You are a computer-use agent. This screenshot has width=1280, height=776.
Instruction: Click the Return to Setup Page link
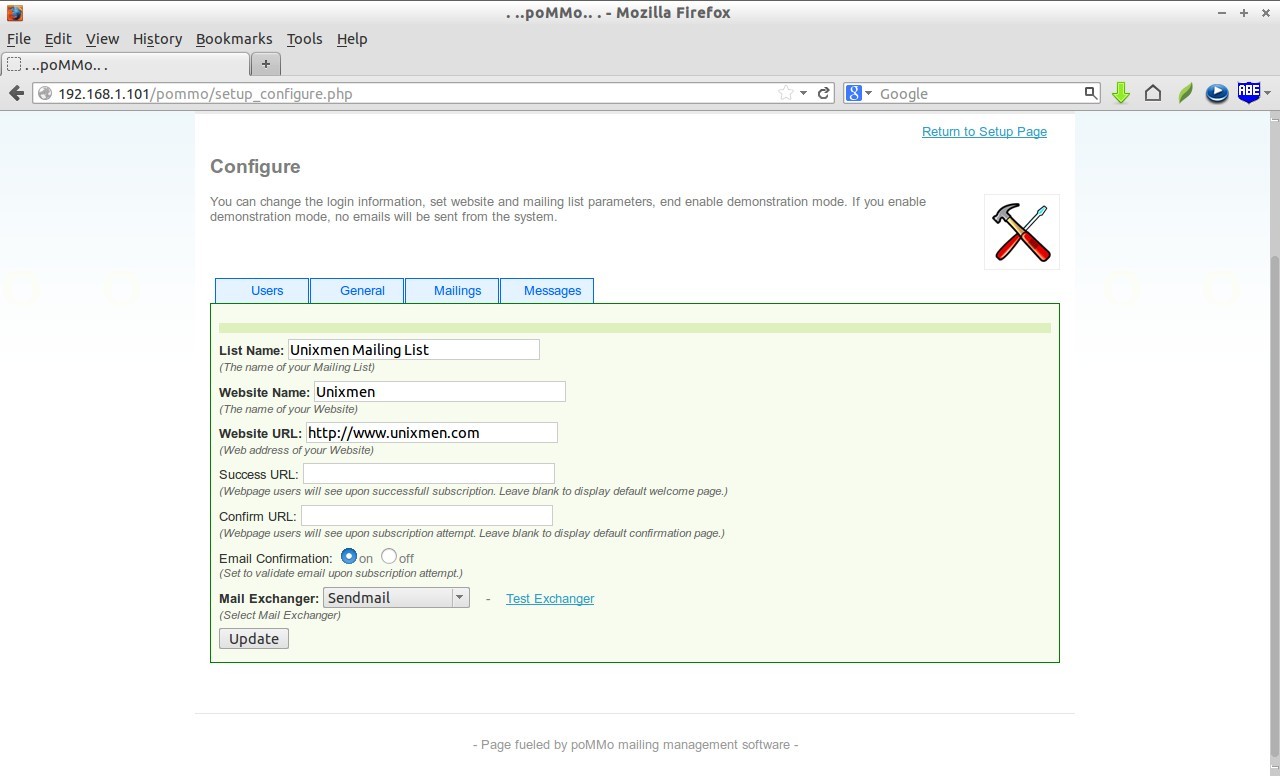[x=984, y=131]
